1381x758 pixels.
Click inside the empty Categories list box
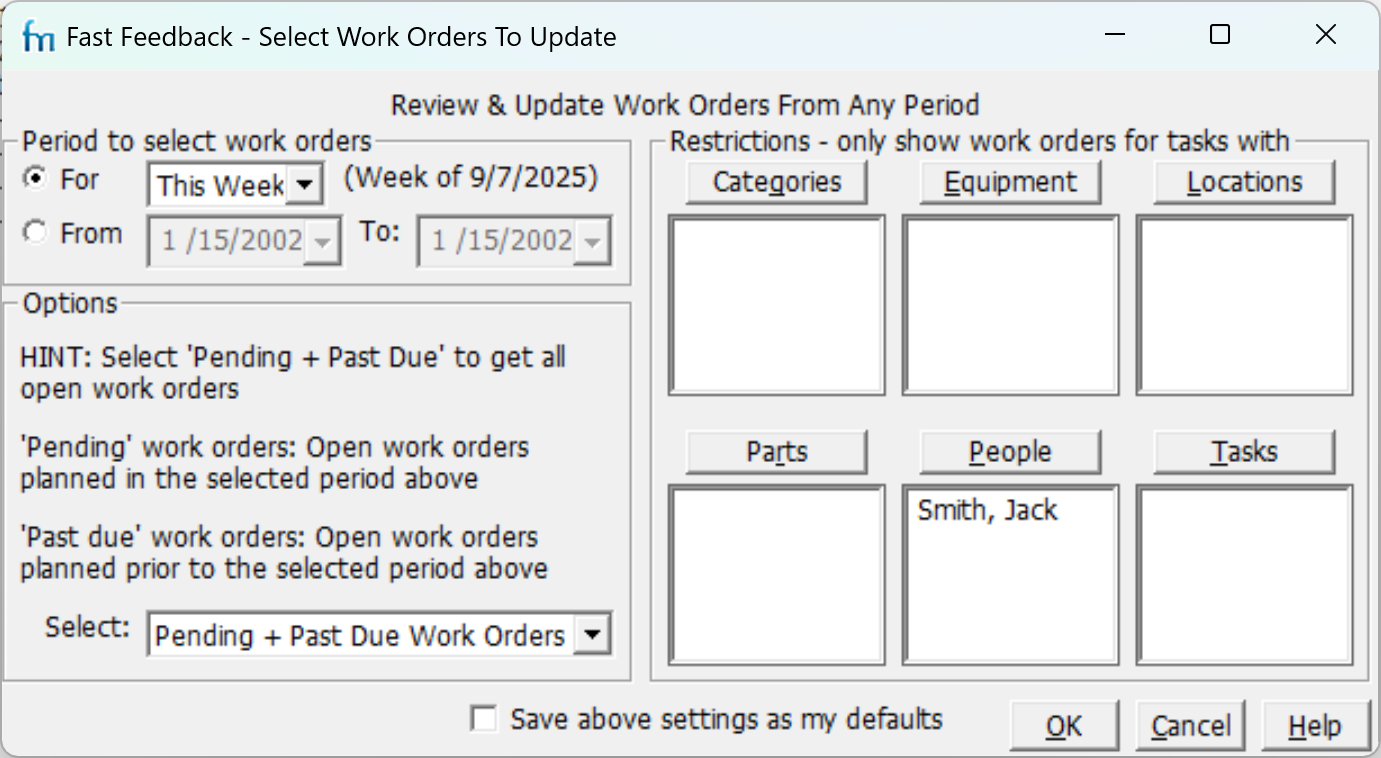click(777, 305)
